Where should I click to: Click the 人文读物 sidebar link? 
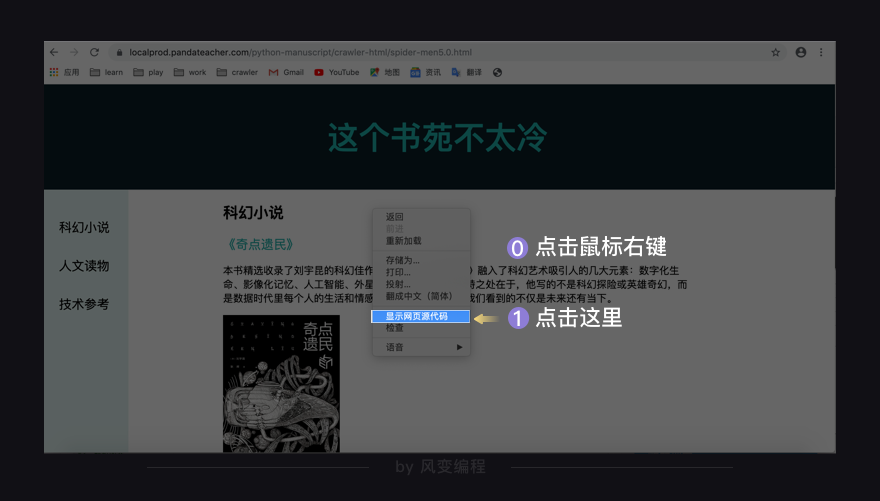coord(84,265)
